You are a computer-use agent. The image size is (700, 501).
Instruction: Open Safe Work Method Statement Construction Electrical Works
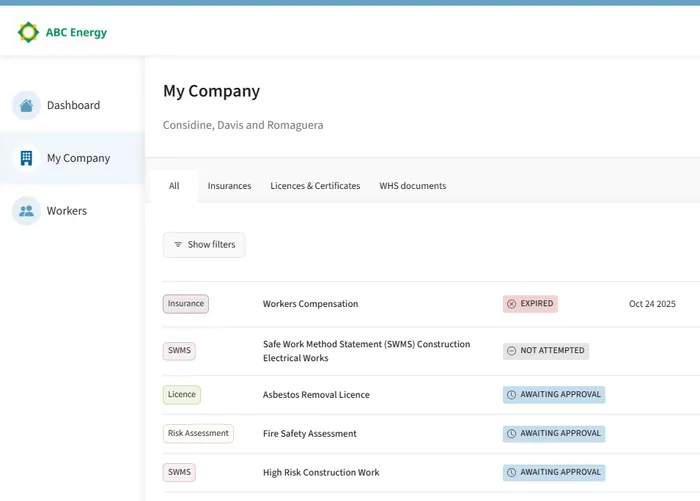point(367,351)
